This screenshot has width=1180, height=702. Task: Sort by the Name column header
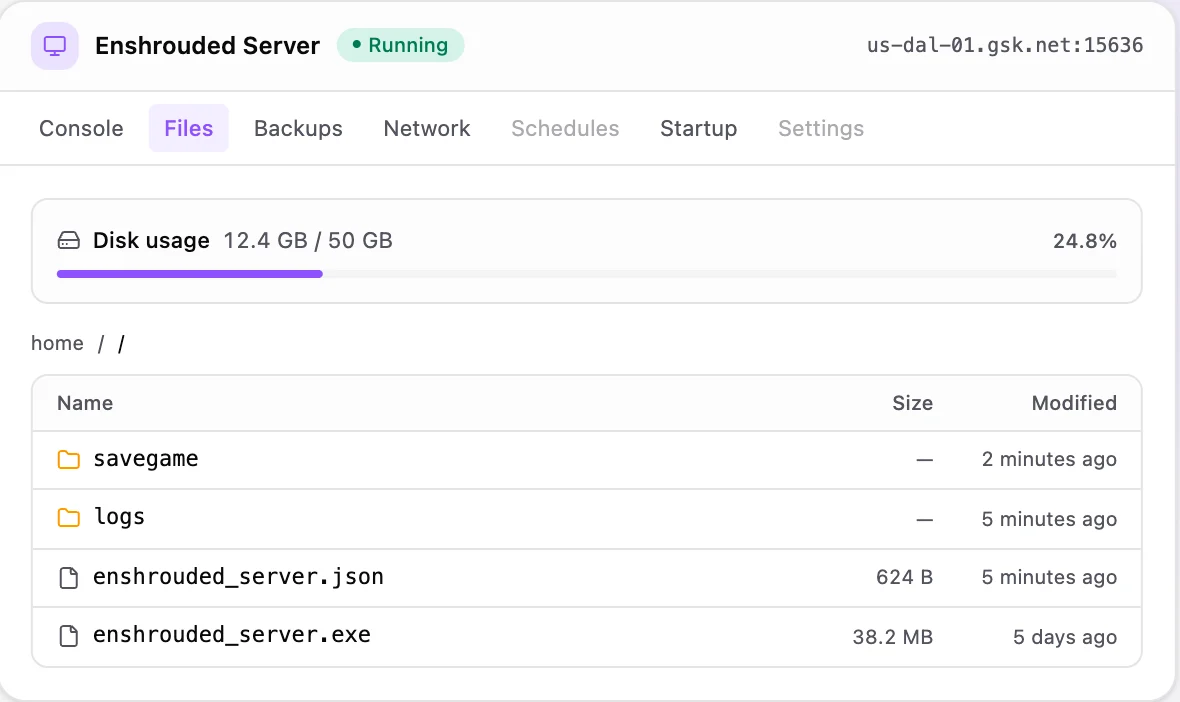click(85, 403)
